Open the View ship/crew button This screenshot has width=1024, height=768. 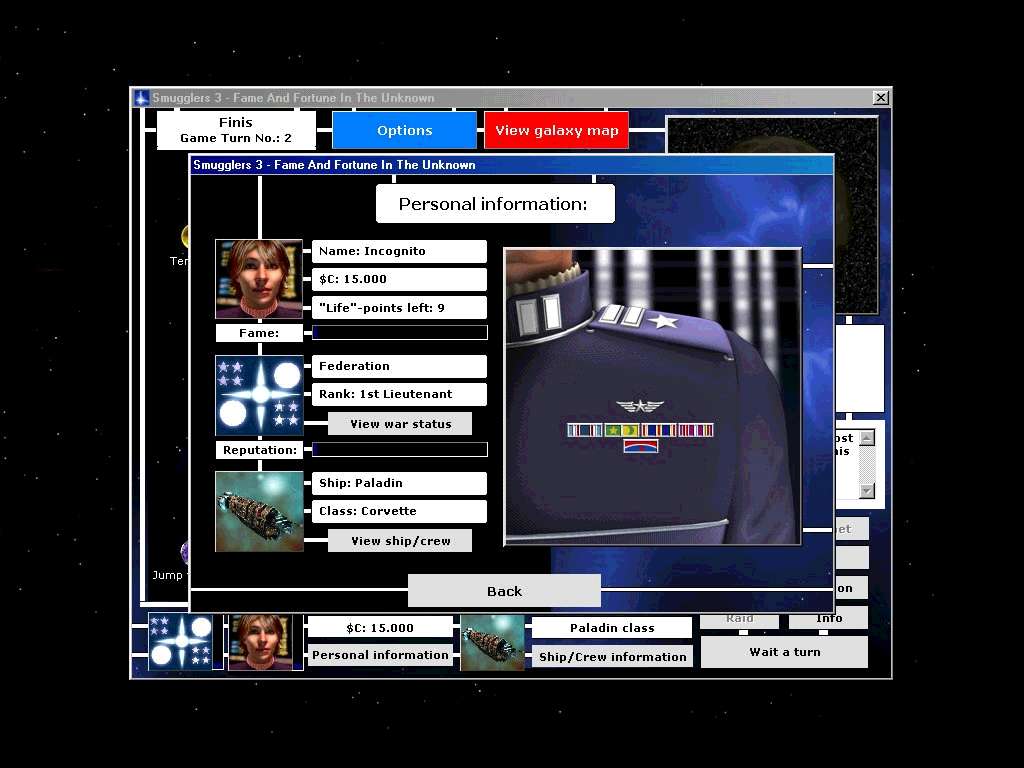click(x=400, y=541)
